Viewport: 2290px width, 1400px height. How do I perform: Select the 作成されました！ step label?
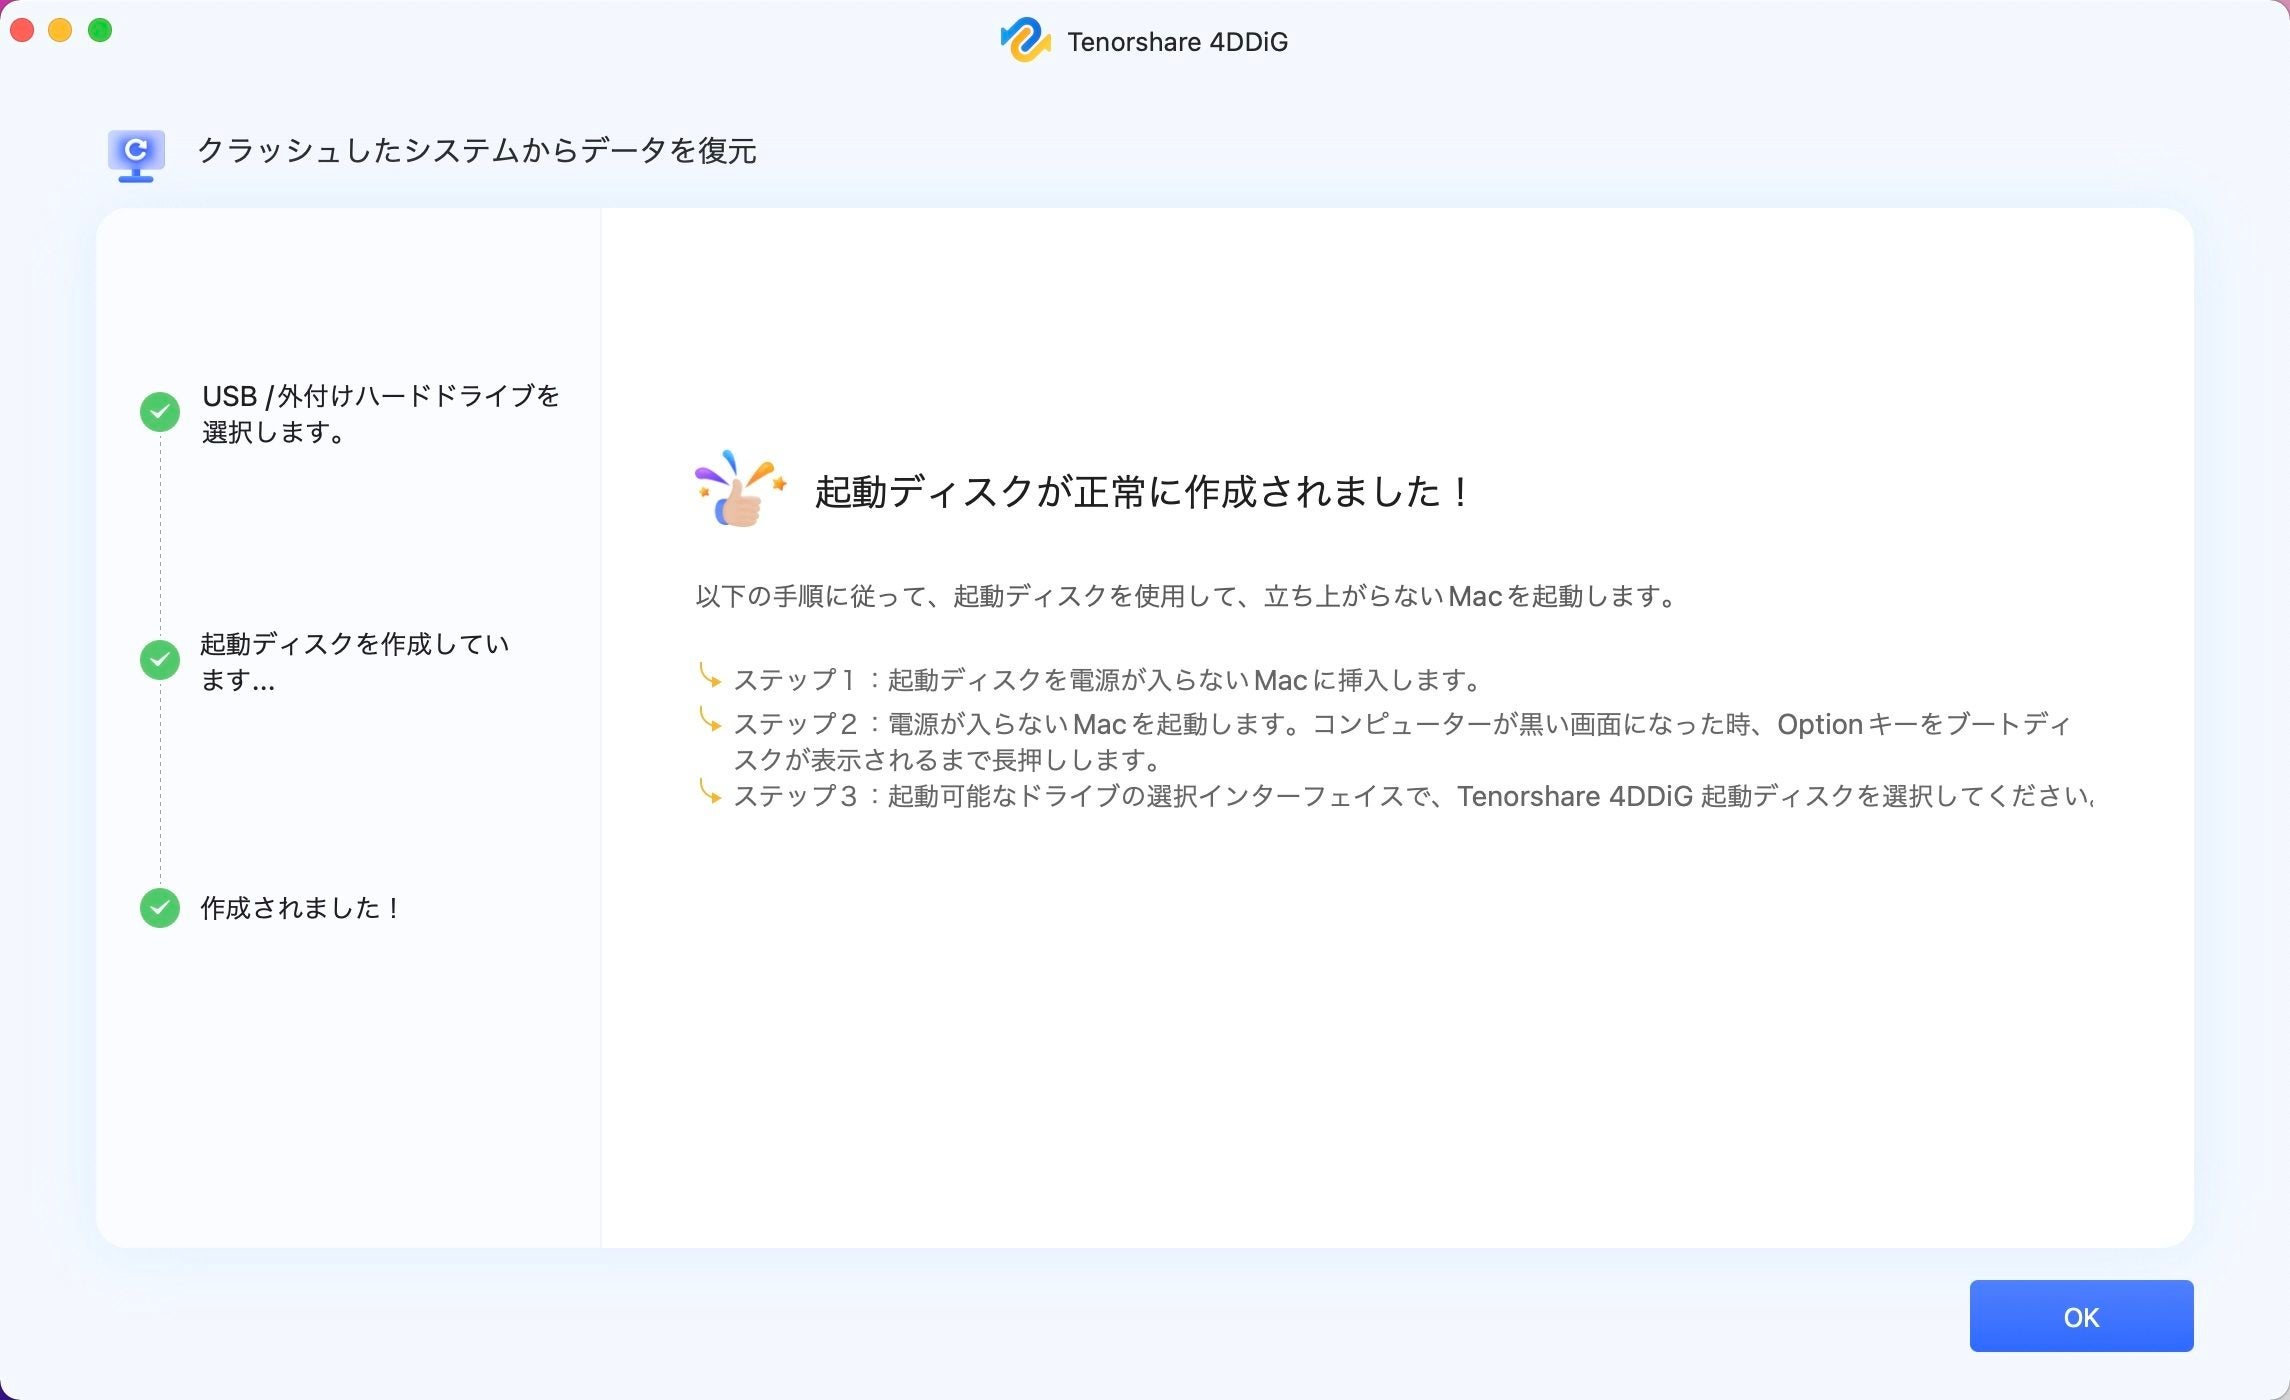[300, 908]
